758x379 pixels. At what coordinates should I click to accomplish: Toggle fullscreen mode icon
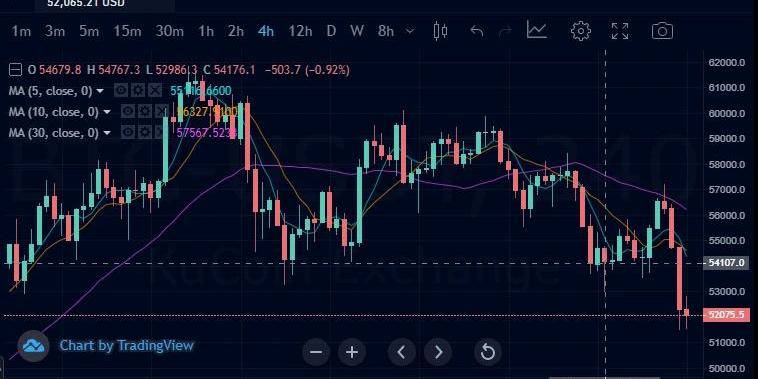620,31
